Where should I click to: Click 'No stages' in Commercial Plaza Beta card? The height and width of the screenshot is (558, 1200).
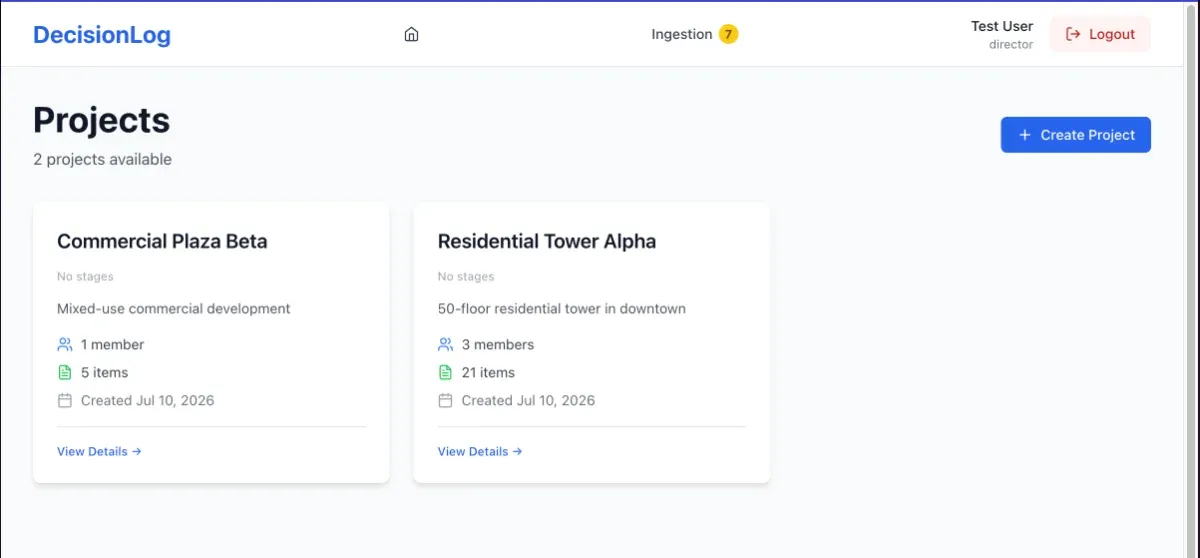click(x=85, y=276)
